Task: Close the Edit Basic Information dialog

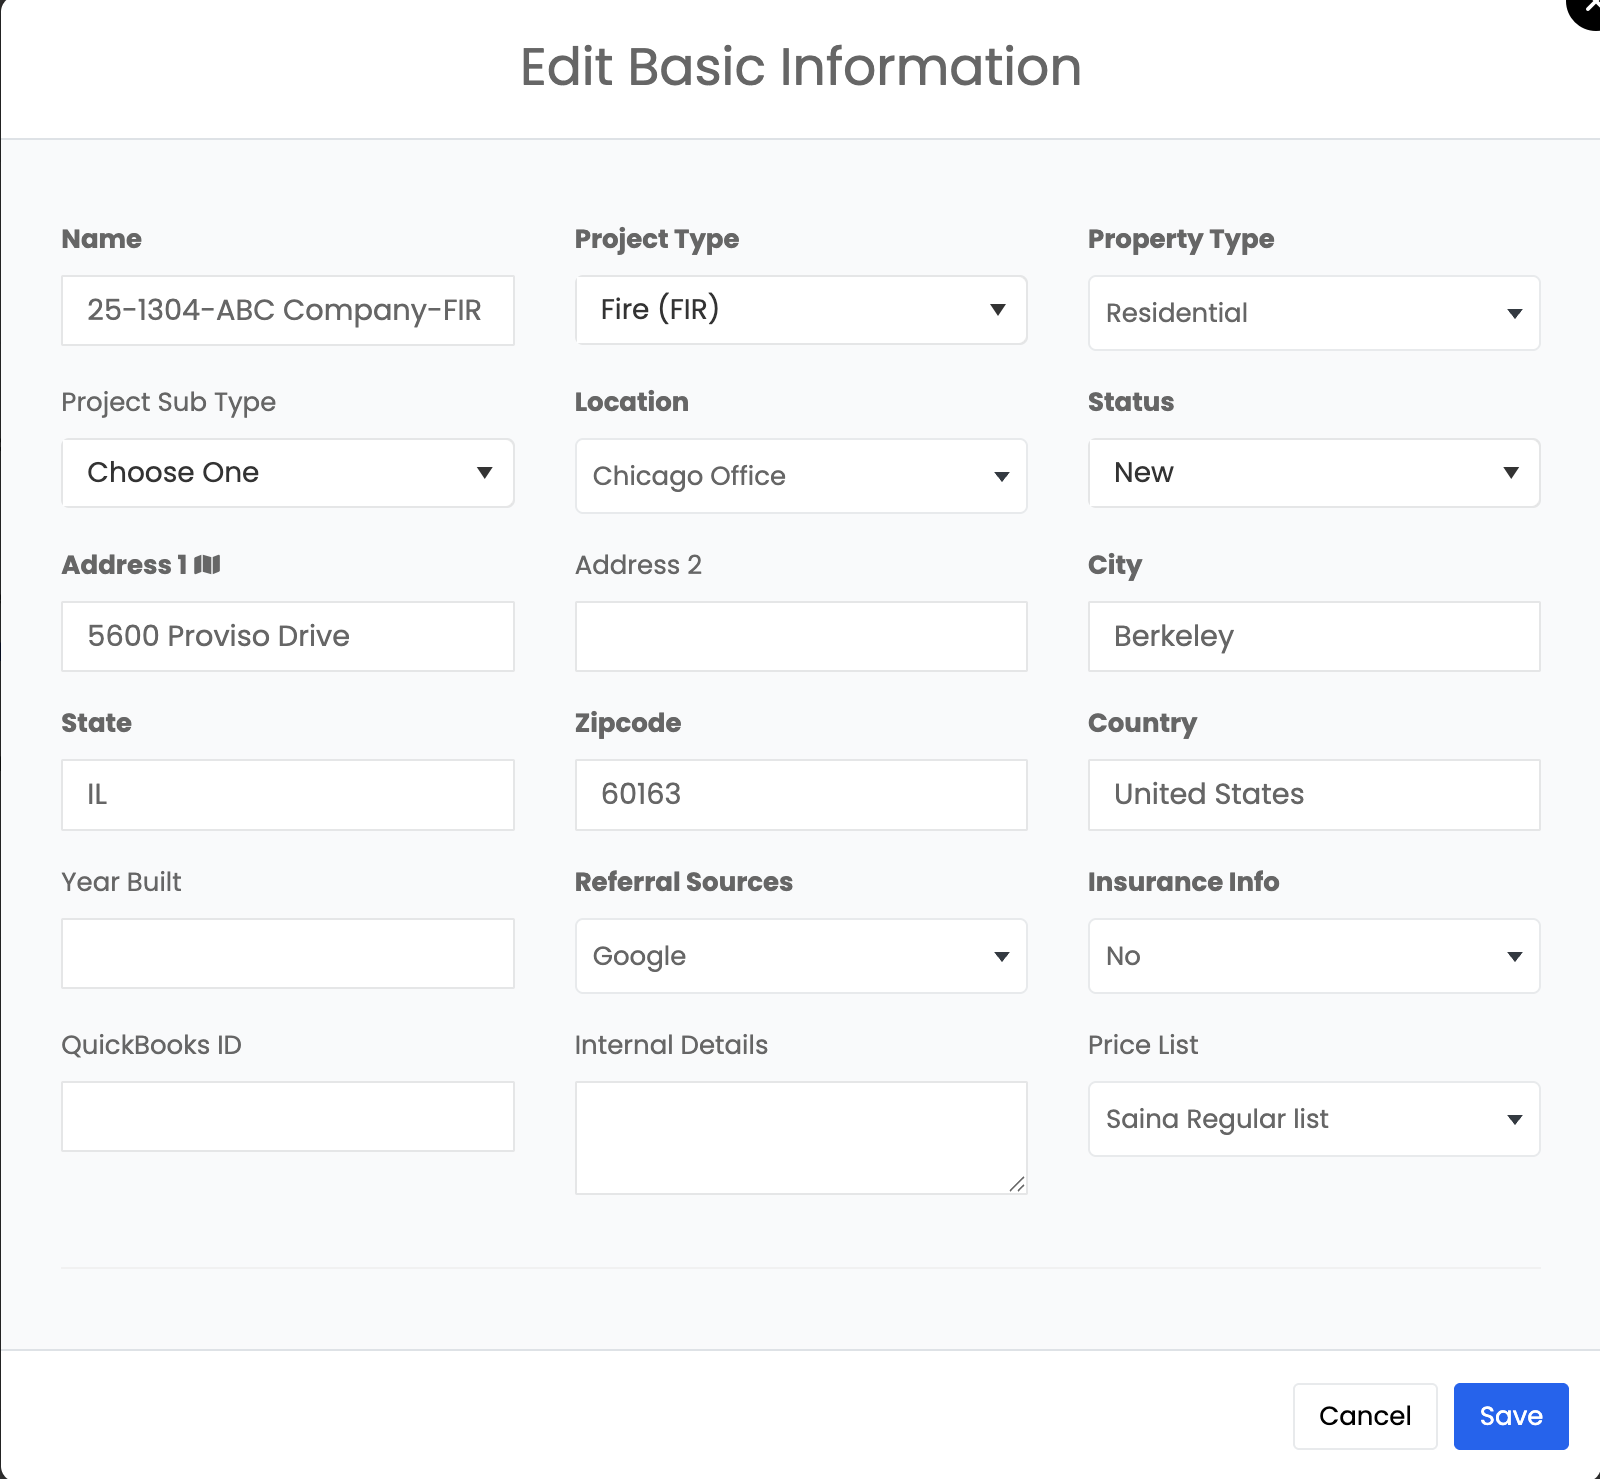Action: [1588, 8]
